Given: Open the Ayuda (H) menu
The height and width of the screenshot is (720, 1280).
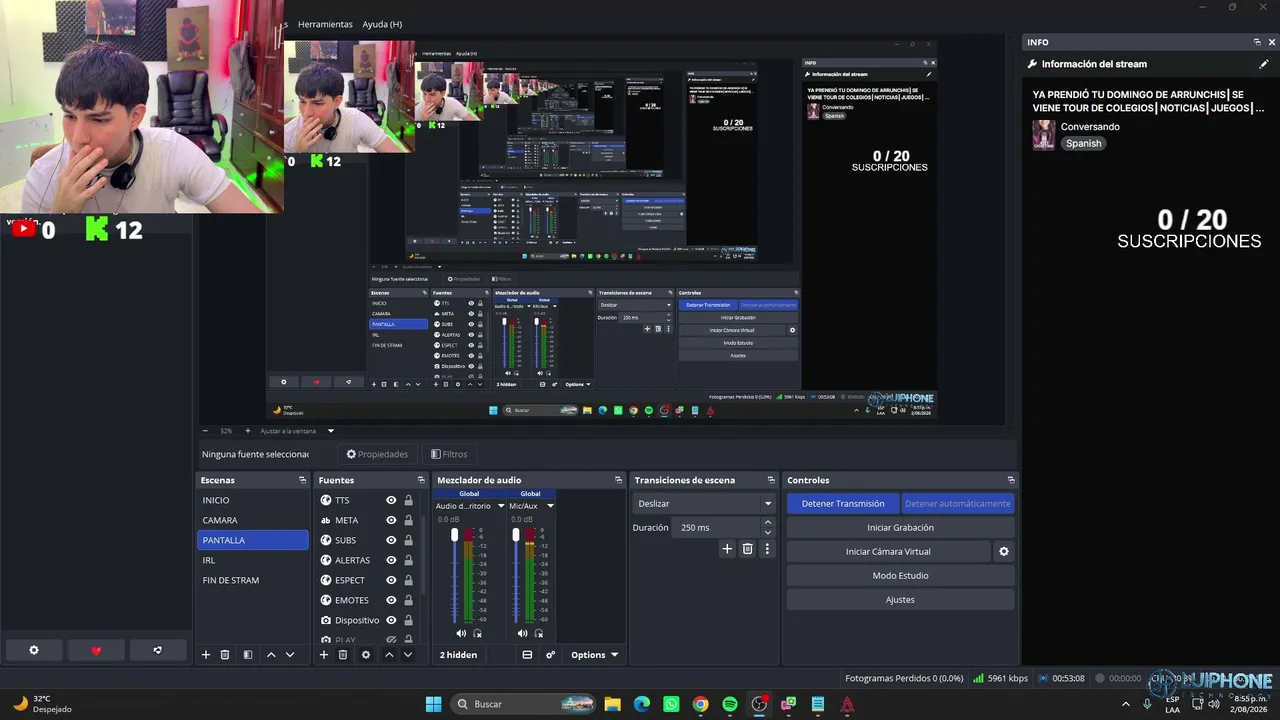Looking at the screenshot, I should [x=382, y=24].
